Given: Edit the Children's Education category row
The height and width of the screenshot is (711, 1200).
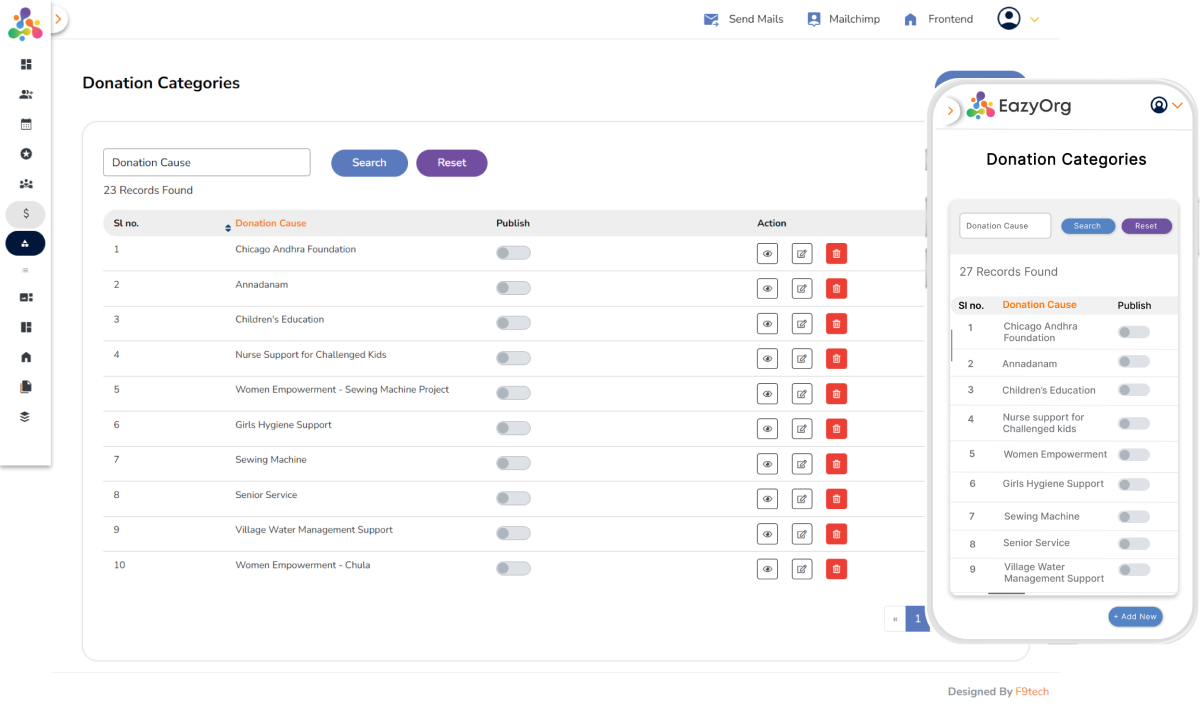Looking at the screenshot, I should click(x=801, y=324).
